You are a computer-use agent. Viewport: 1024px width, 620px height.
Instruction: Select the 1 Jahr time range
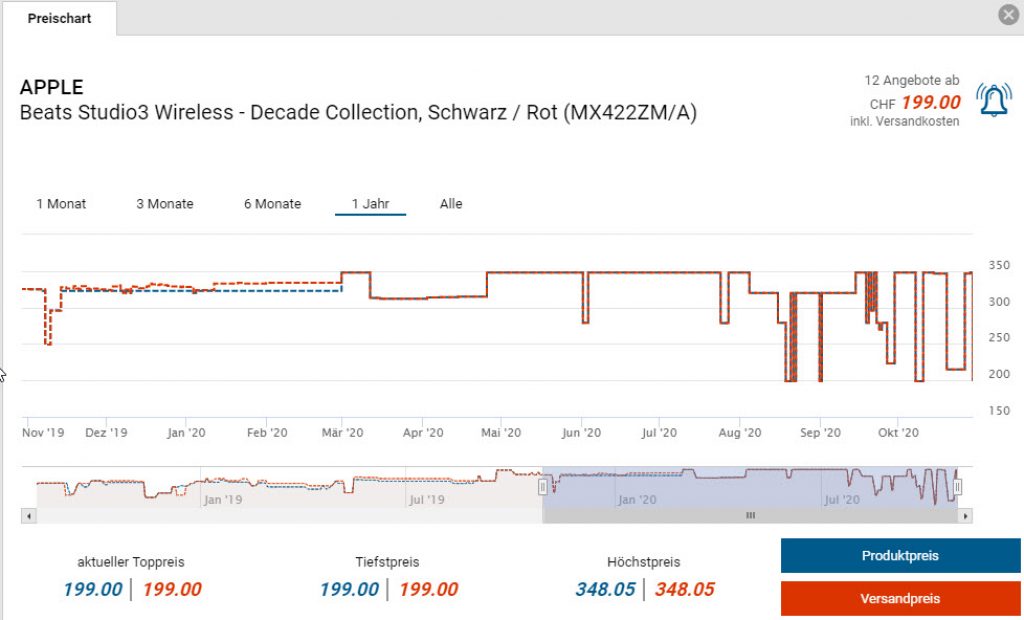370,204
